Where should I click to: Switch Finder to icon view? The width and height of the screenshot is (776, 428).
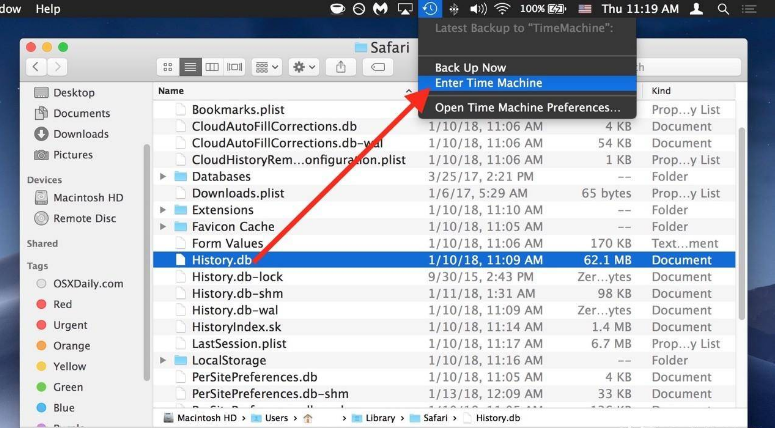pyautogui.click(x=168, y=67)
